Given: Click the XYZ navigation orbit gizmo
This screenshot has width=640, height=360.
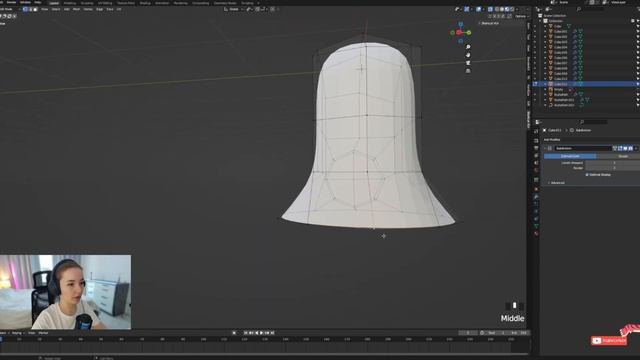Looking at the screenshot, I should click(x=460, y=32).
